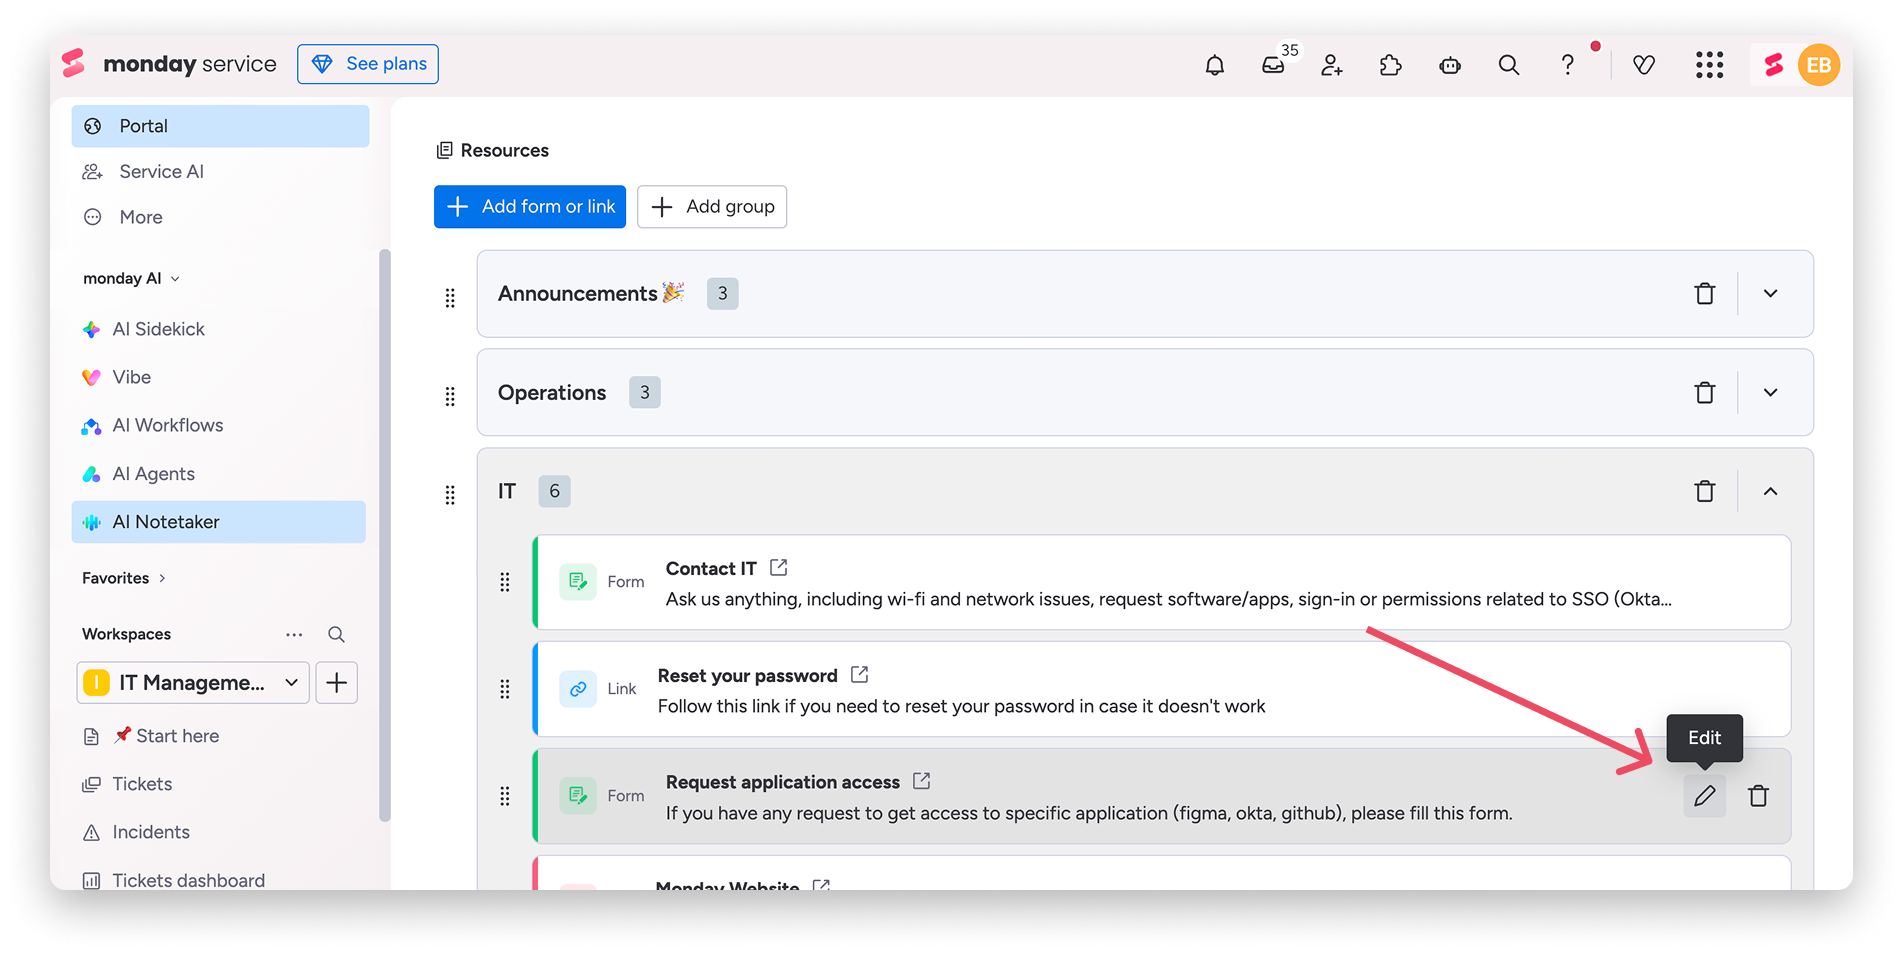This screenshot has height=955, width=1903.
Task: Select AI Notetaker
Action: (x=218, y=522)
